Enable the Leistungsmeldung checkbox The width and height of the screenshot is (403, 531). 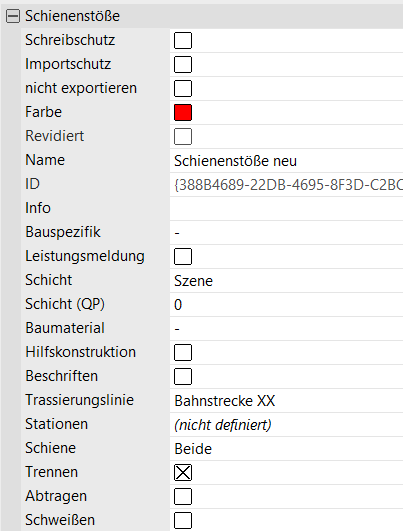tap(183, 256)
